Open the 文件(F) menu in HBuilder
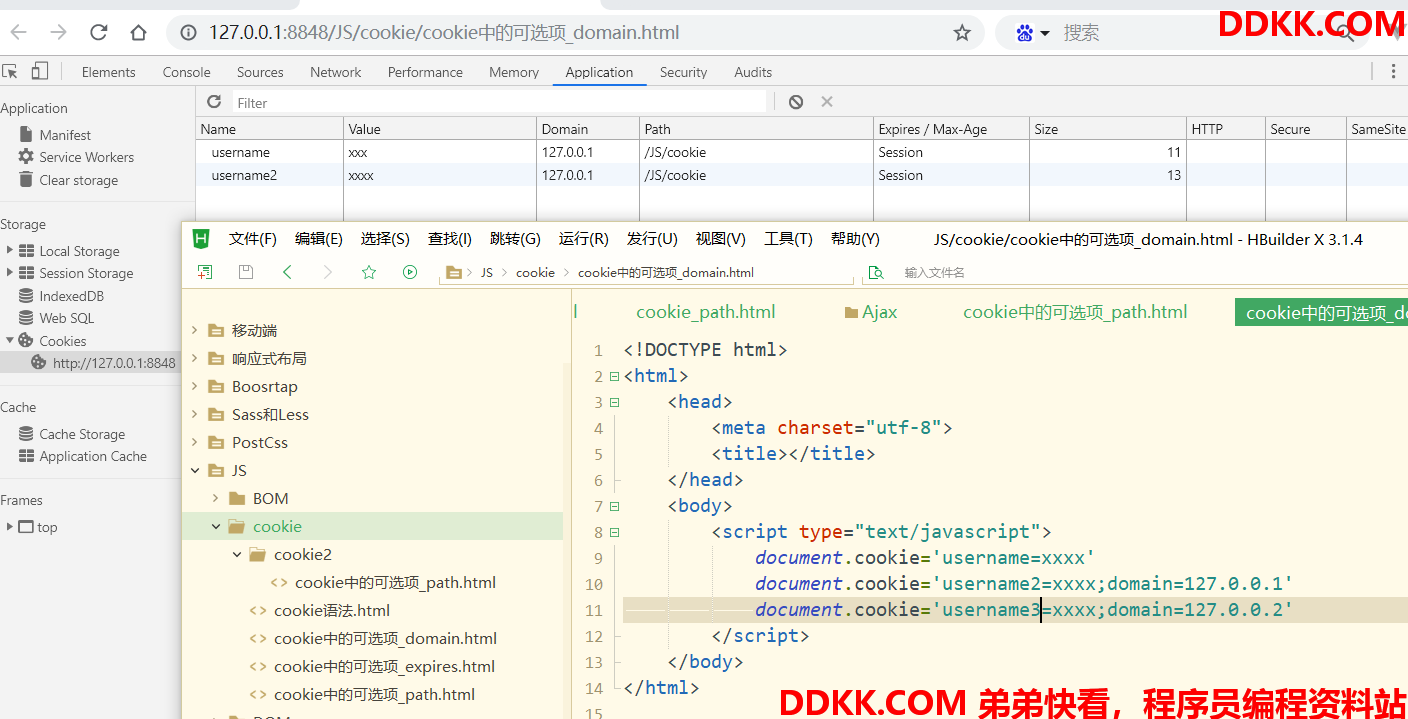 click(253, 239)
